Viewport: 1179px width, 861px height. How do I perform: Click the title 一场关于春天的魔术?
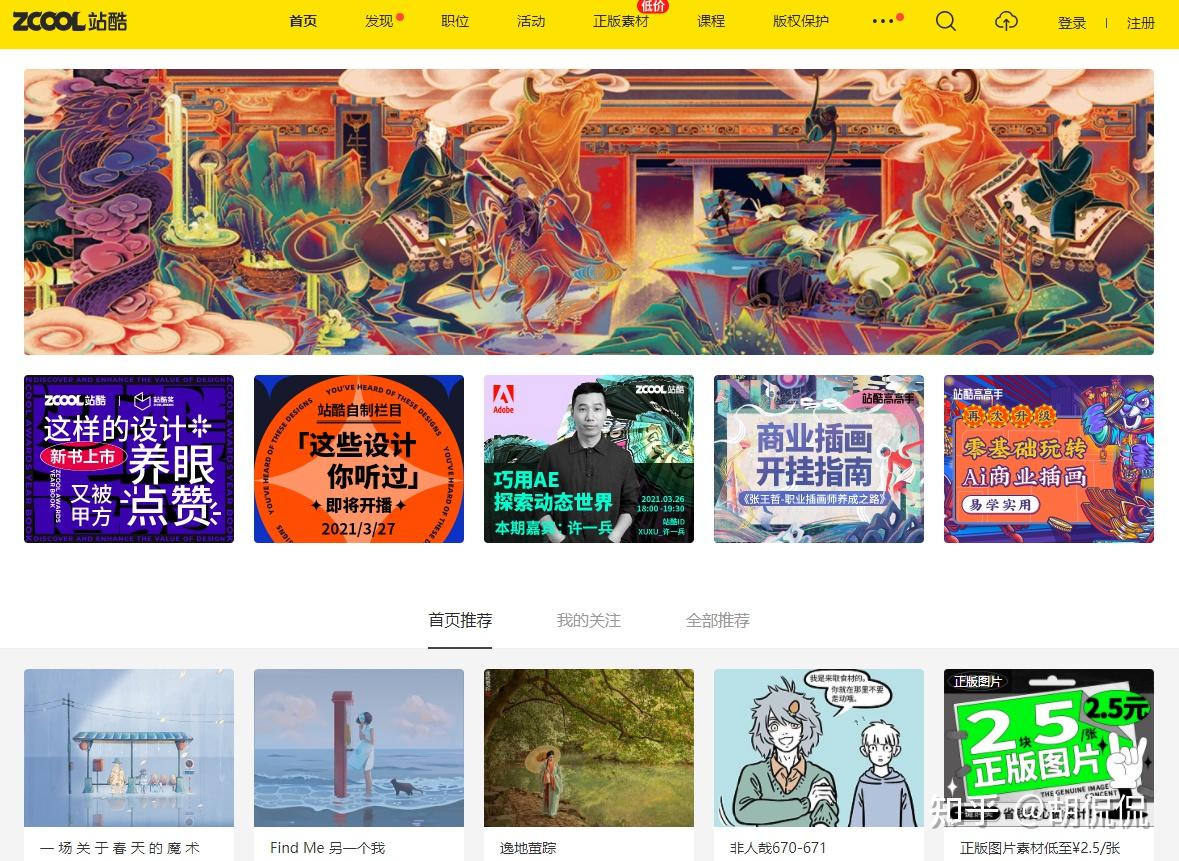120,848
